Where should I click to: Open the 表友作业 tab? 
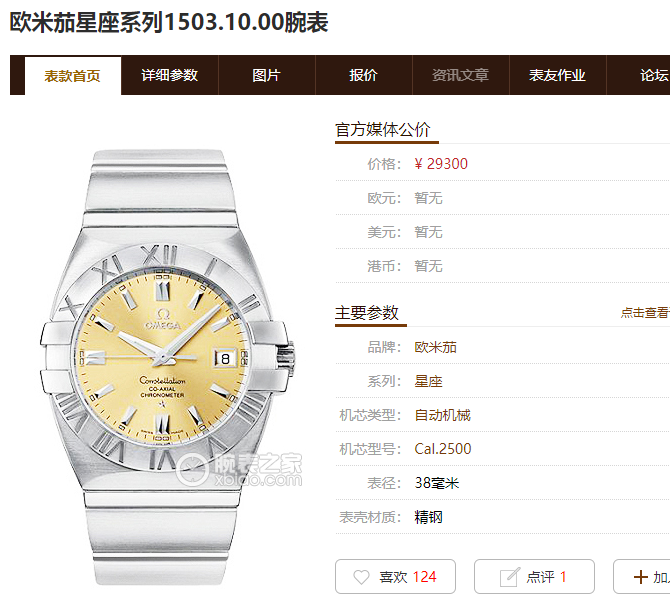pos(558,75)
